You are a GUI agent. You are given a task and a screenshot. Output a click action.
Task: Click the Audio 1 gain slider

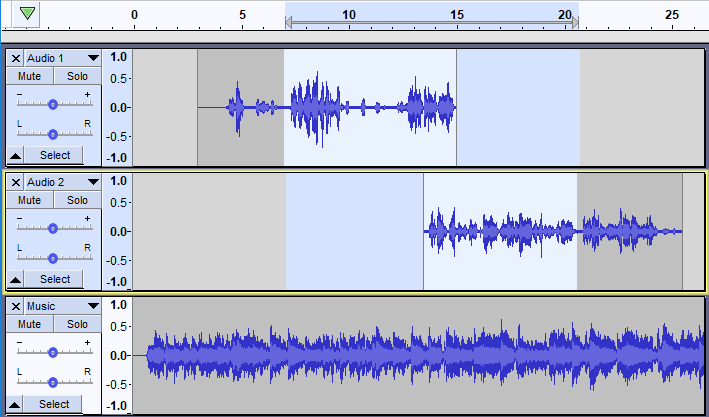(x=53, y=103)
